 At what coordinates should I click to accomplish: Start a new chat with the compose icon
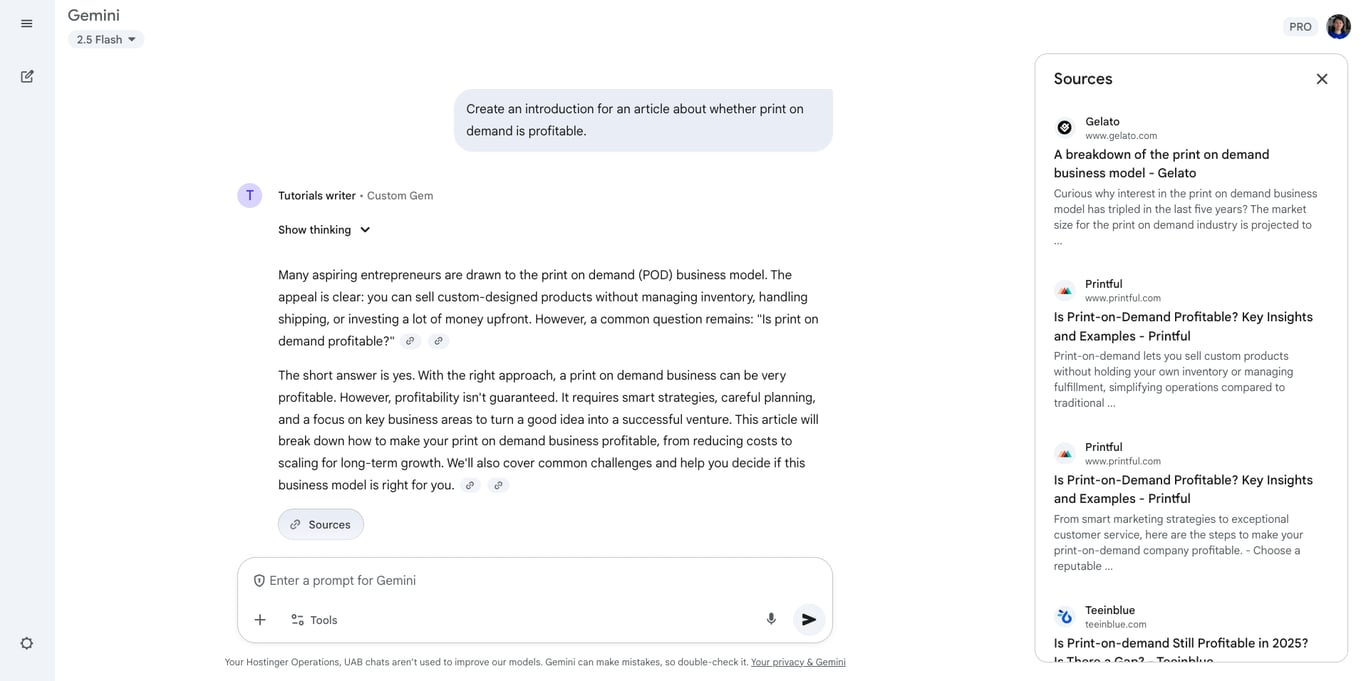click(x=26, y=75)
